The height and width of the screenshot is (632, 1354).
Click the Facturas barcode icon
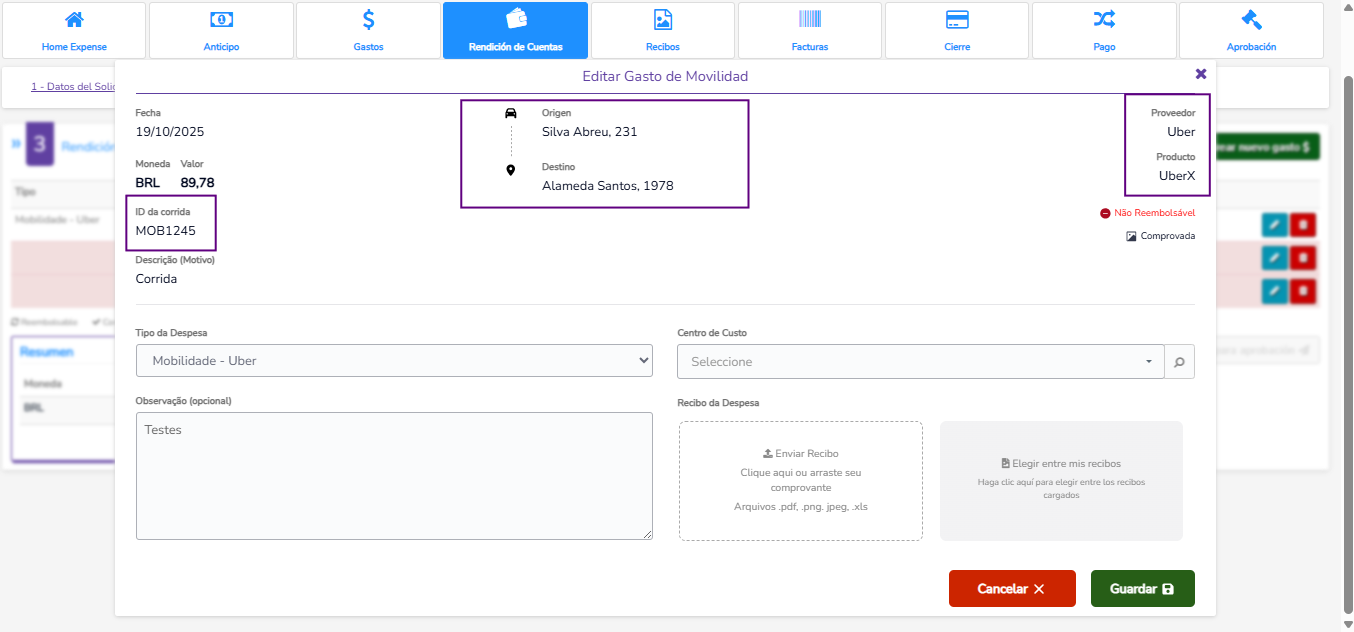[809, 20]
